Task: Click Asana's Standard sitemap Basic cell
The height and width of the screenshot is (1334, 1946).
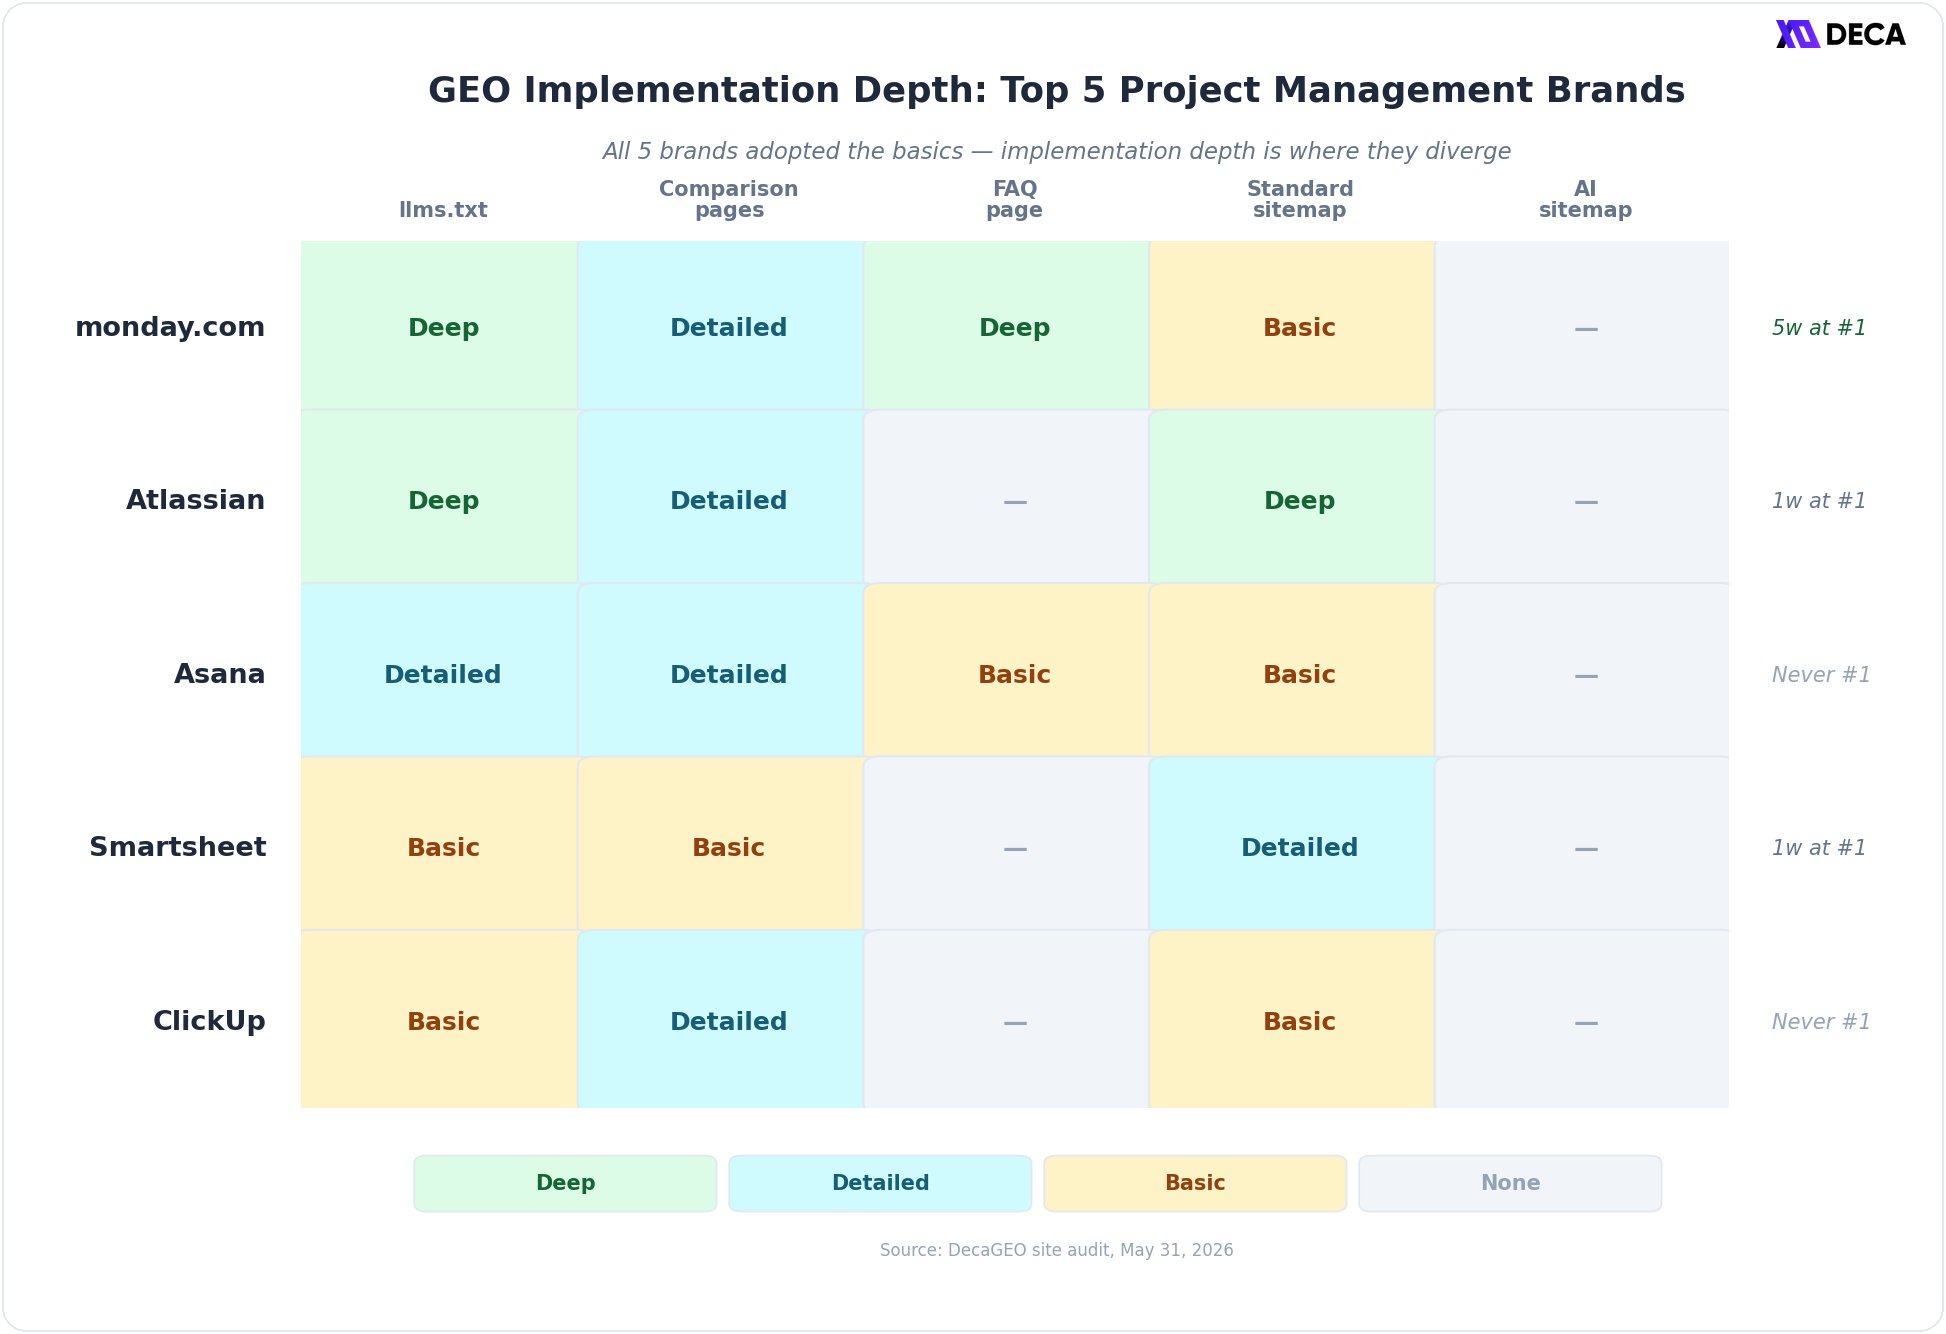Action: (1293, 671)
